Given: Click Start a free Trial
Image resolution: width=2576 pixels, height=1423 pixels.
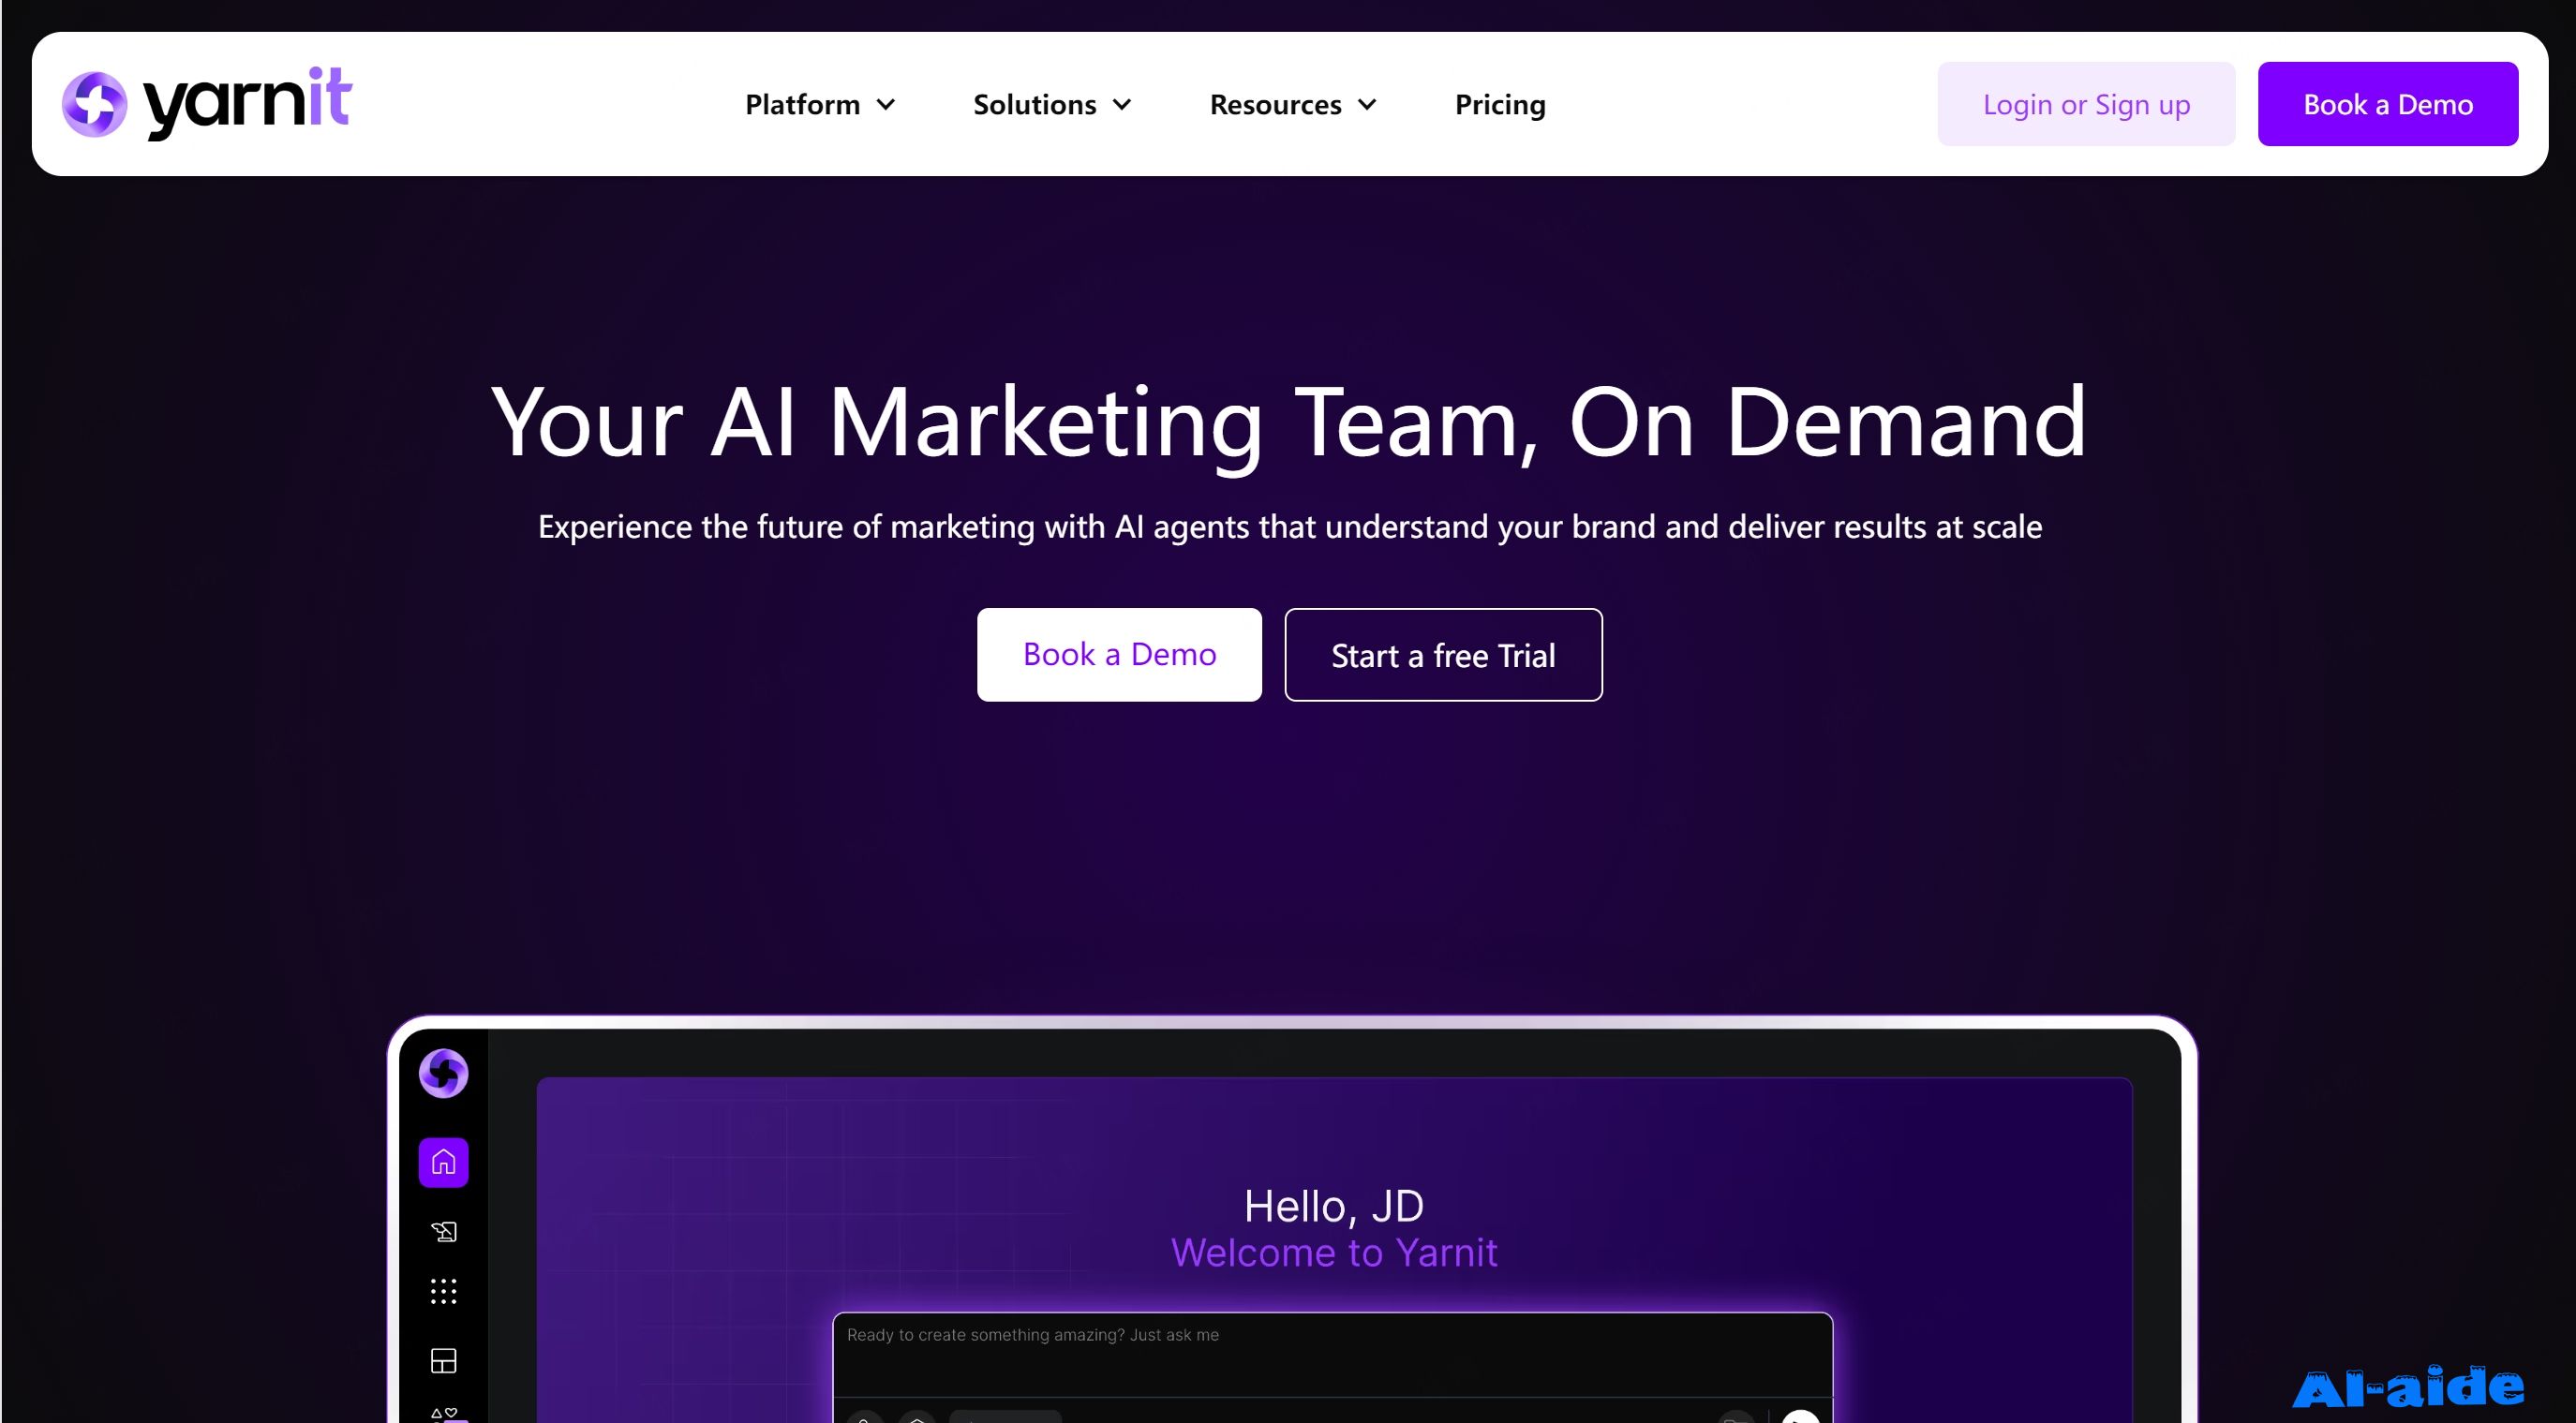Looking at the screenshot, I should click(x=1443, y=654).
